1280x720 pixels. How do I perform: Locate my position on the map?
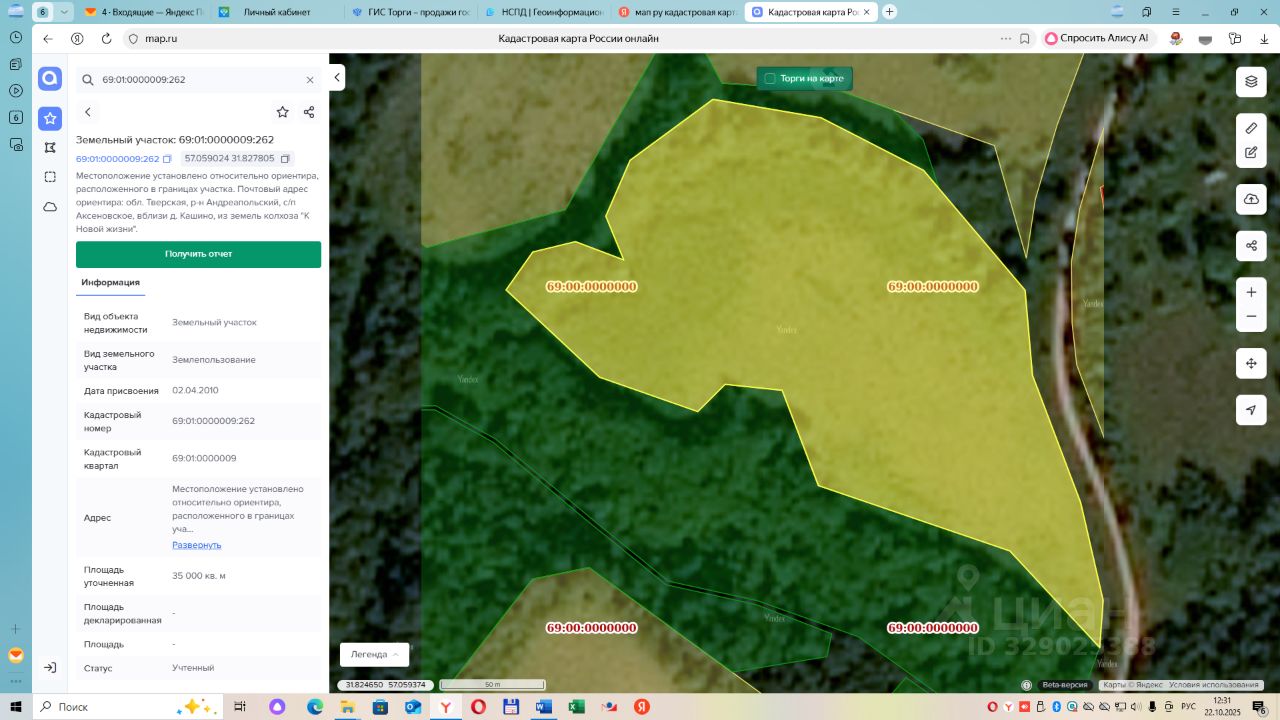[1251, 410]
